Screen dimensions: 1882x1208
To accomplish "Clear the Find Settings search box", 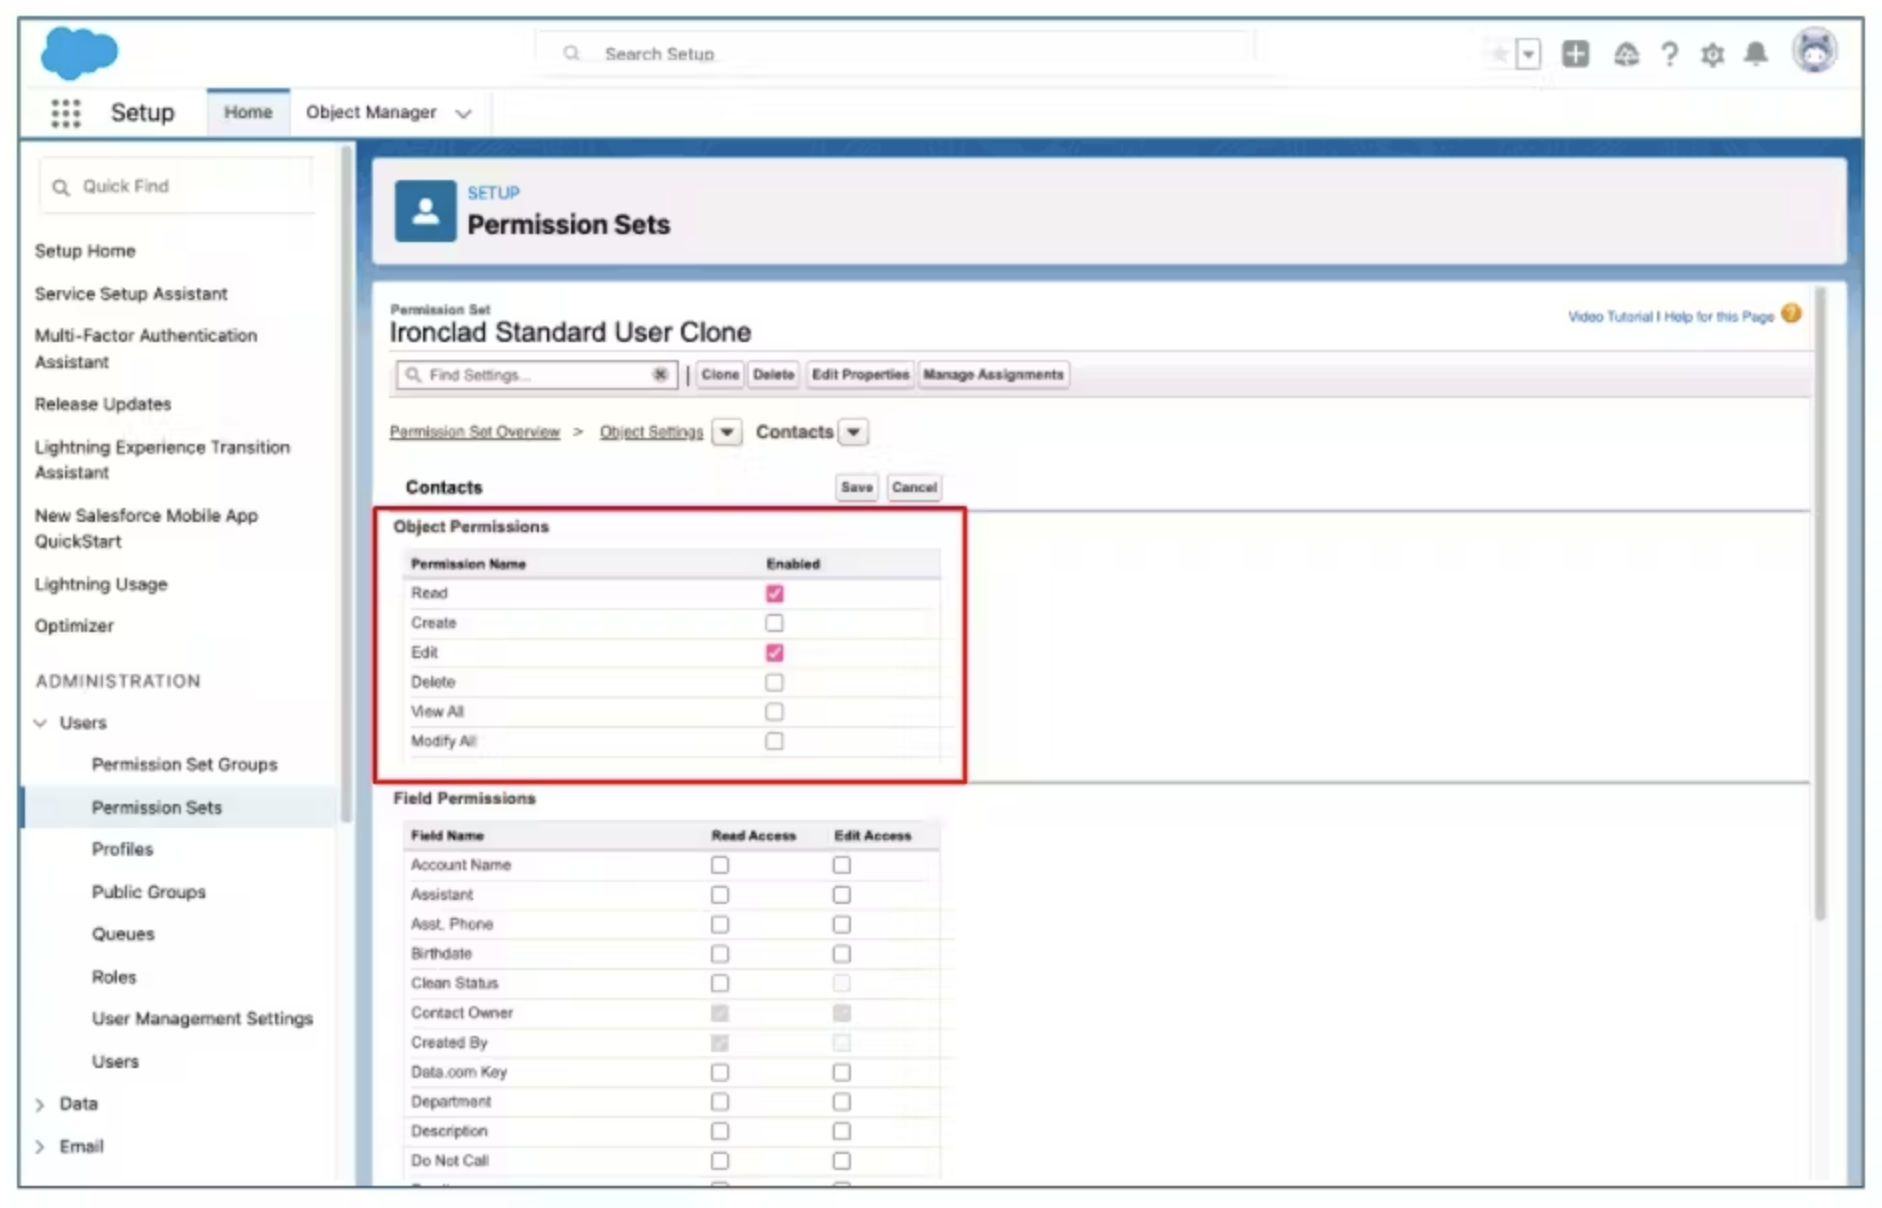I will click(660, 374).
